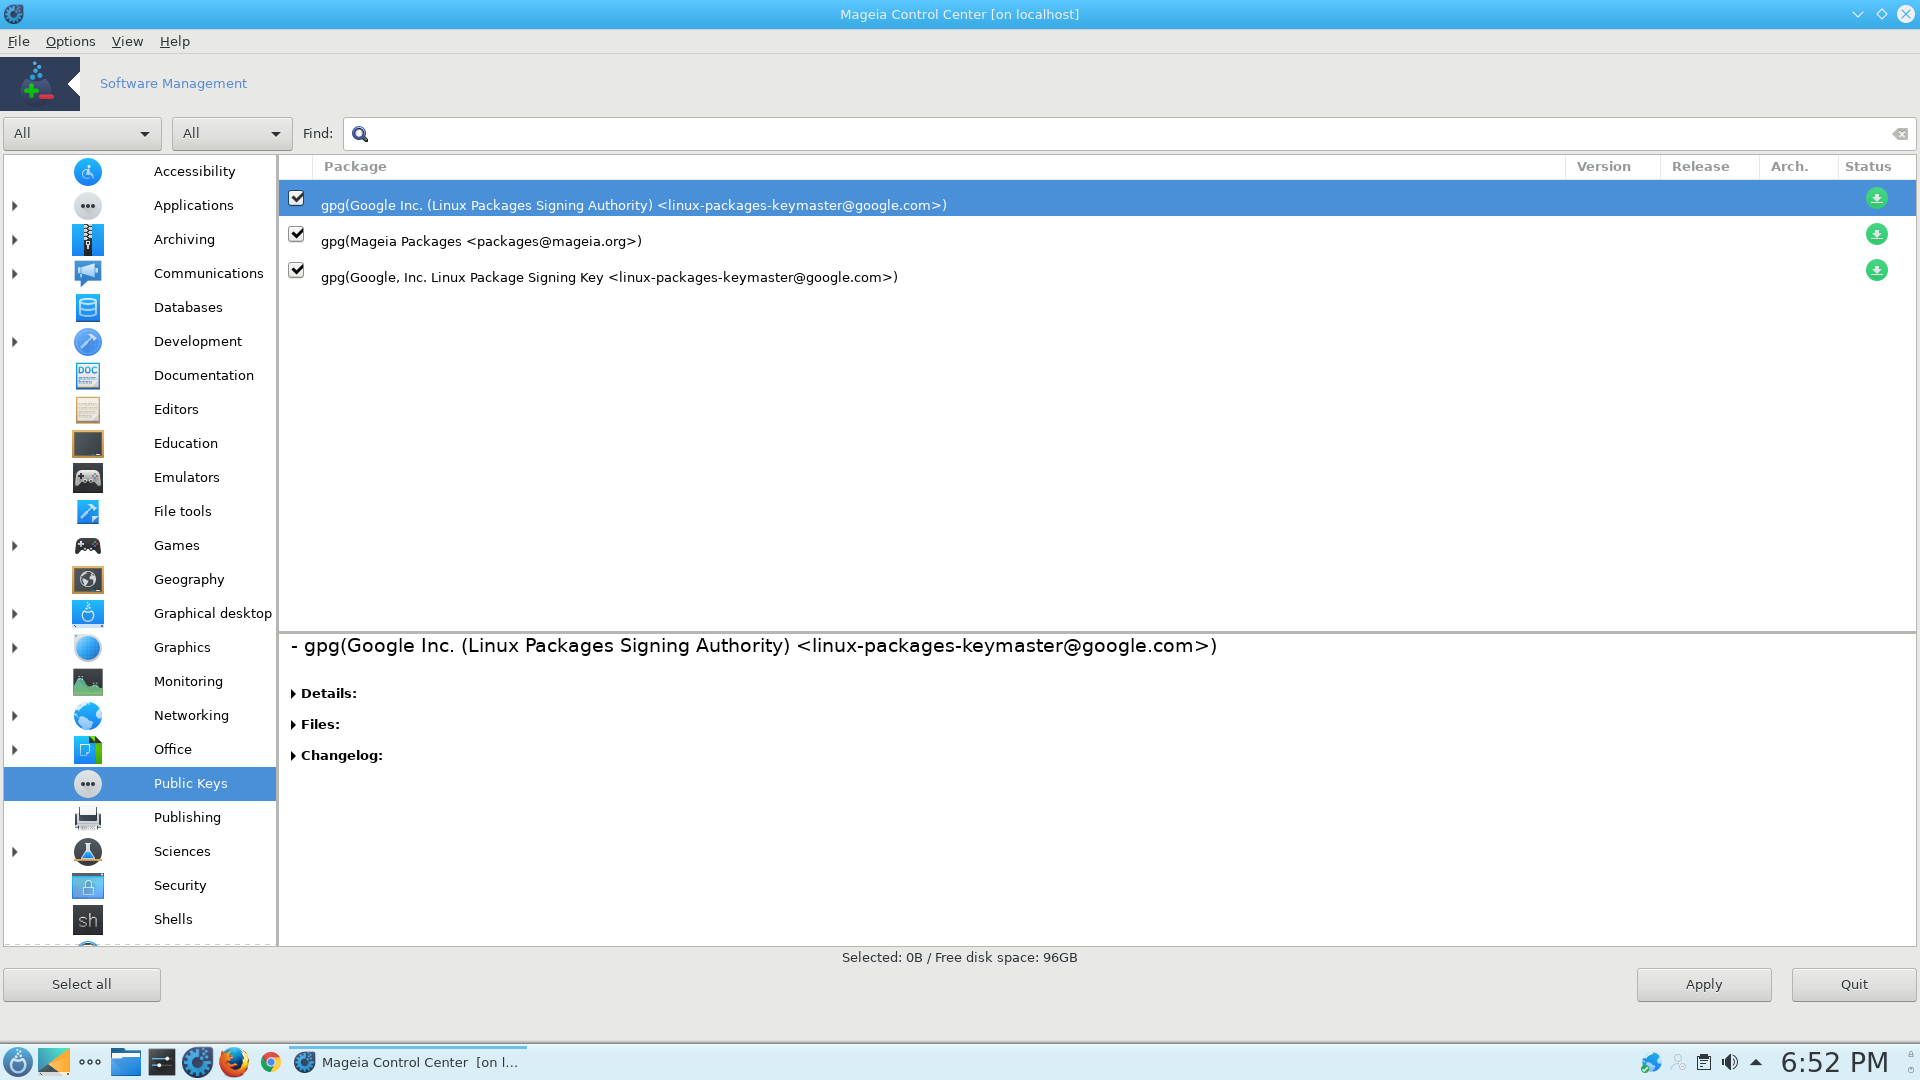
Task: Open the Help menu
Action: click(x=175, y=41)
